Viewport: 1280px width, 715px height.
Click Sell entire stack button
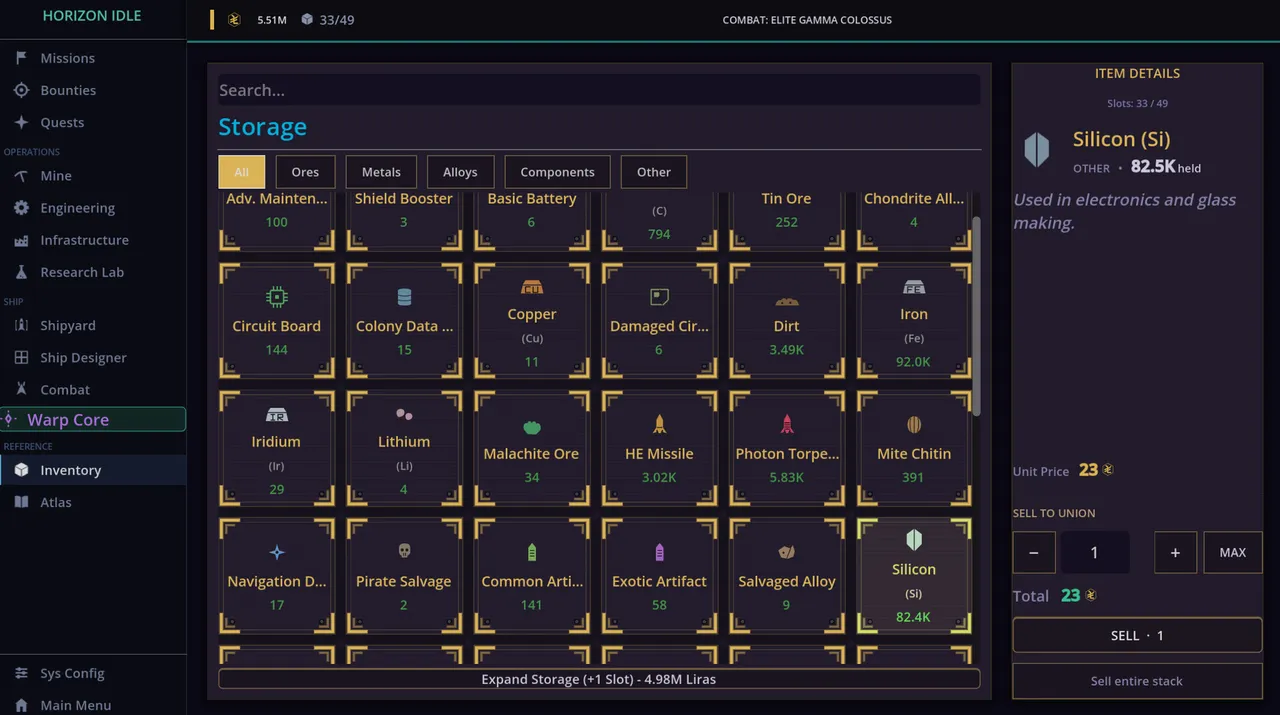(x=1137, y=681)
